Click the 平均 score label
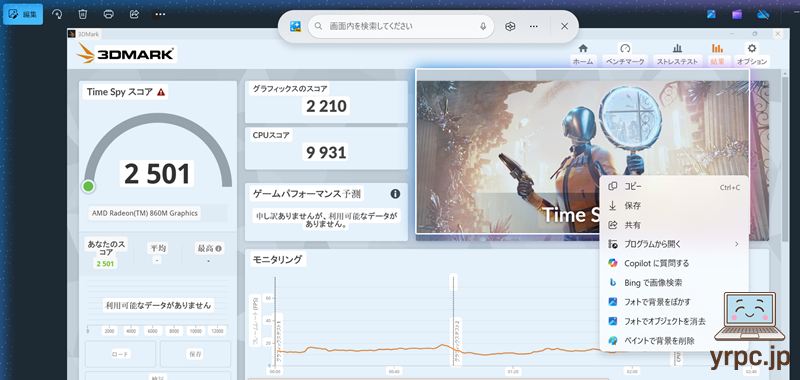This screenshot has width=800, height=380. point(158,248)
